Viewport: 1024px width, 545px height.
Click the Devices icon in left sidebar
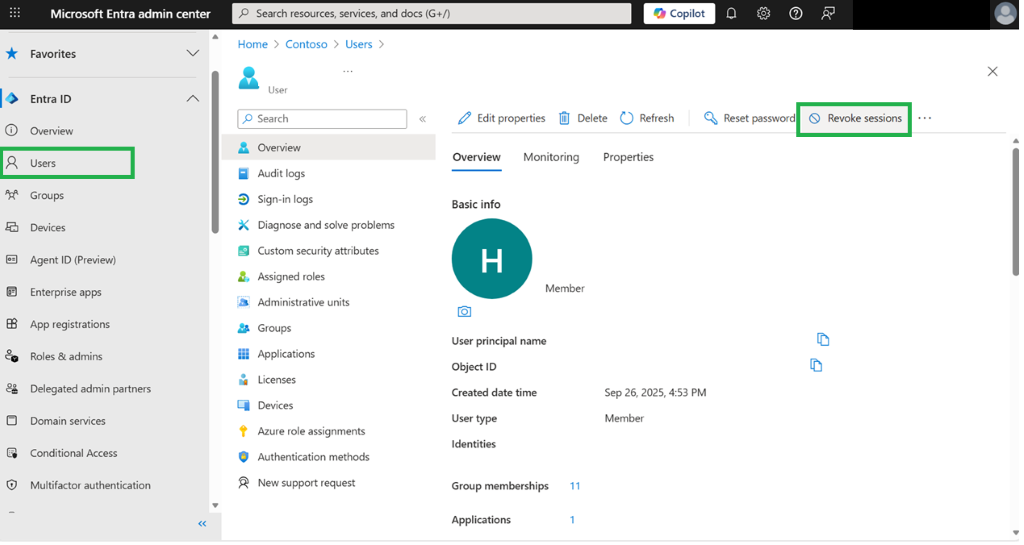tap(12, 227)
